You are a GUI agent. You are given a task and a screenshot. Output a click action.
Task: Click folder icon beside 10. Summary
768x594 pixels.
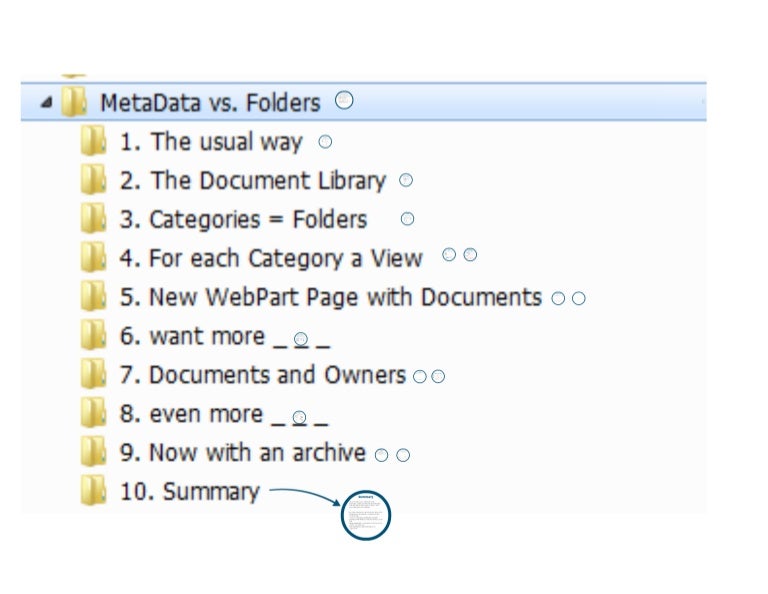point(93,491)
